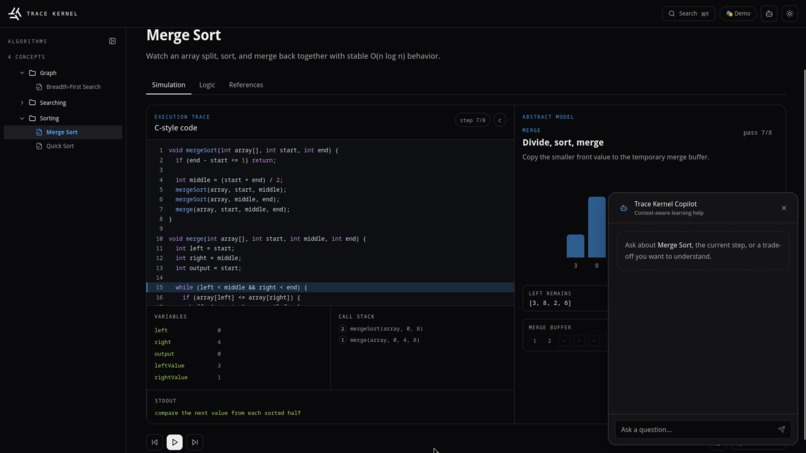Switch to the Logic tab
This screenshot has width=806, height=453.
click(x=207, y=85)
